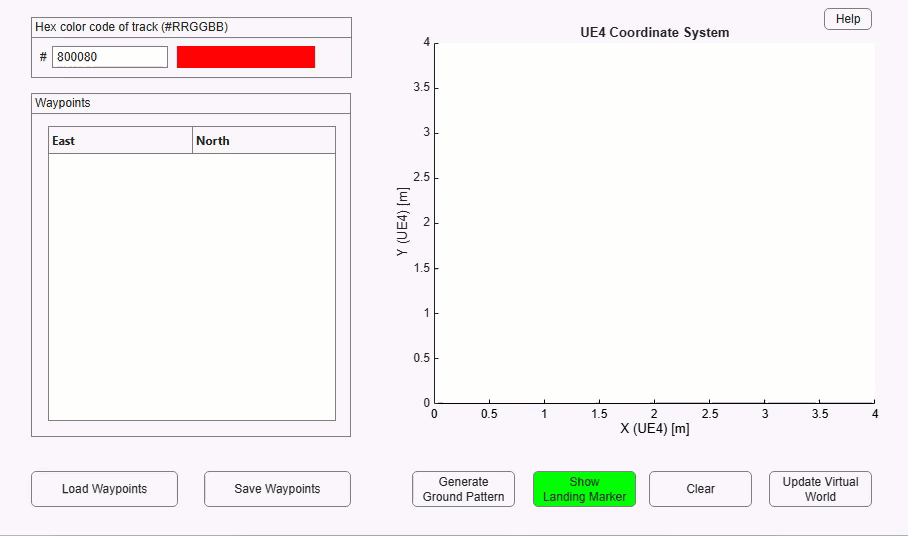The image size is (908, 536).
Task: Click Update Virtual World button
Action: coord(820,489)
